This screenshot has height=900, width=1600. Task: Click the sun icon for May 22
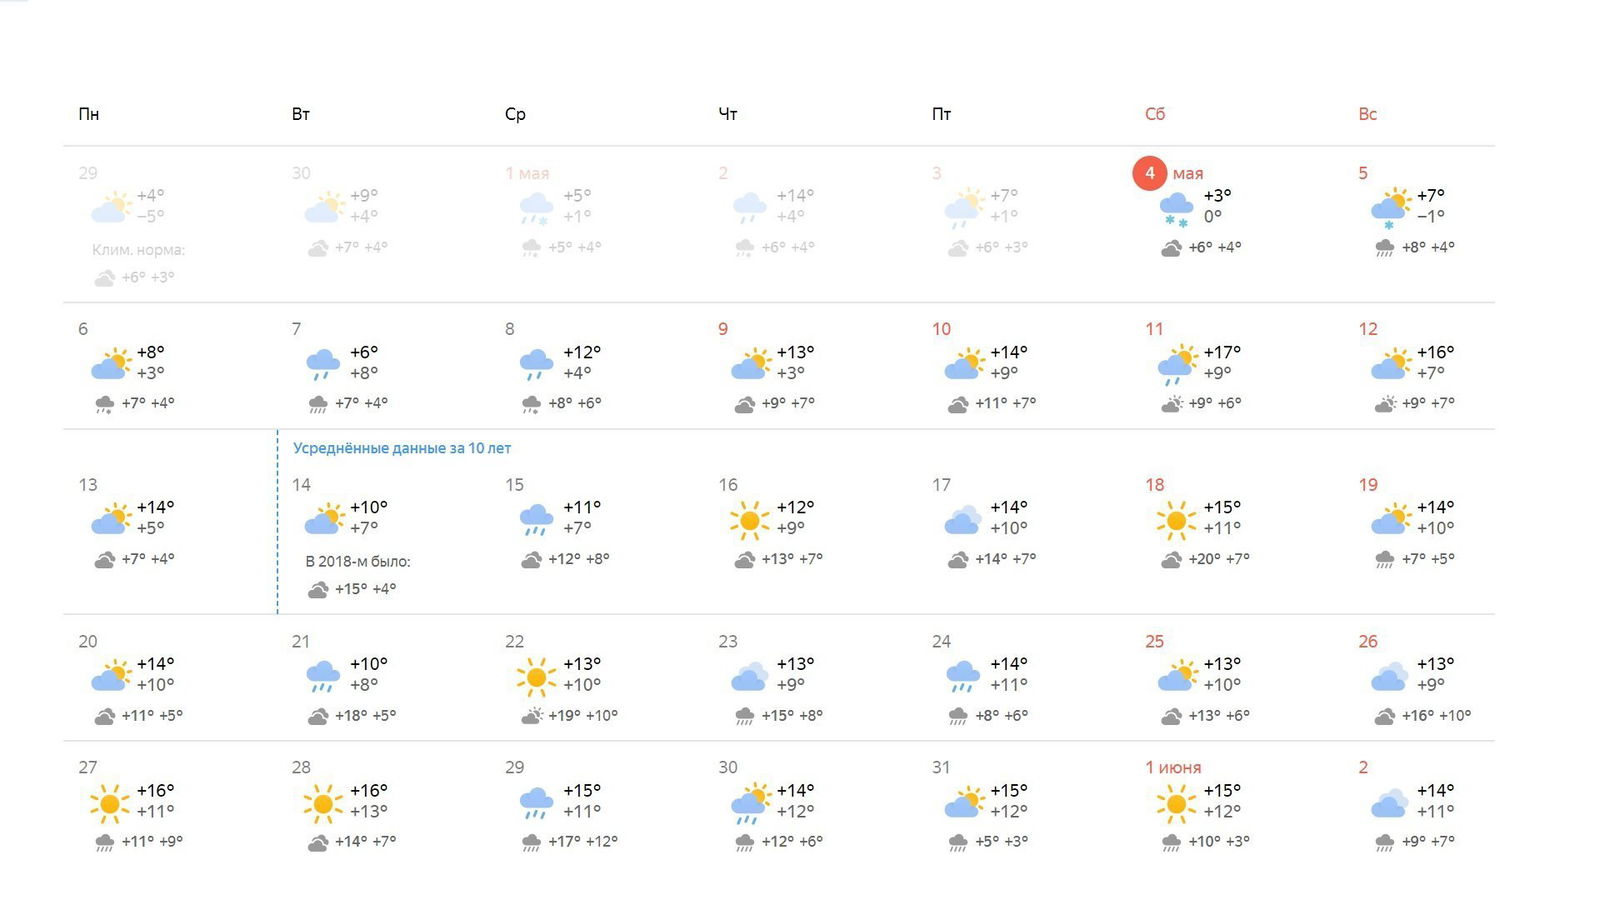[536, 677]
